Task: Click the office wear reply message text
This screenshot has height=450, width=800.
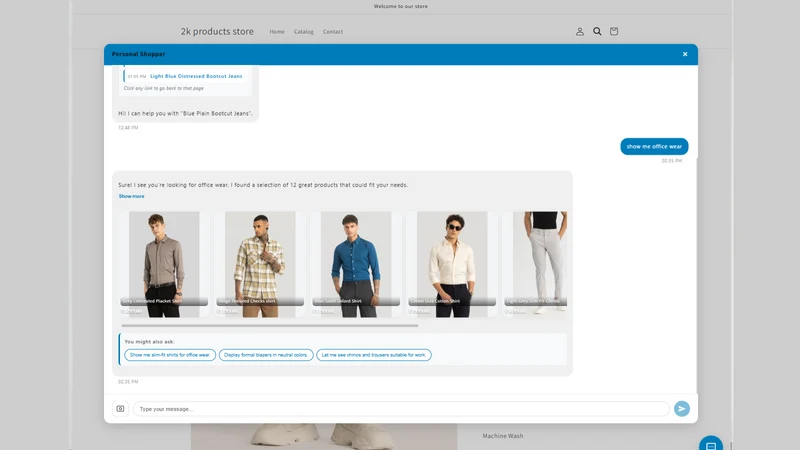Action: click(x=263, y=185)
